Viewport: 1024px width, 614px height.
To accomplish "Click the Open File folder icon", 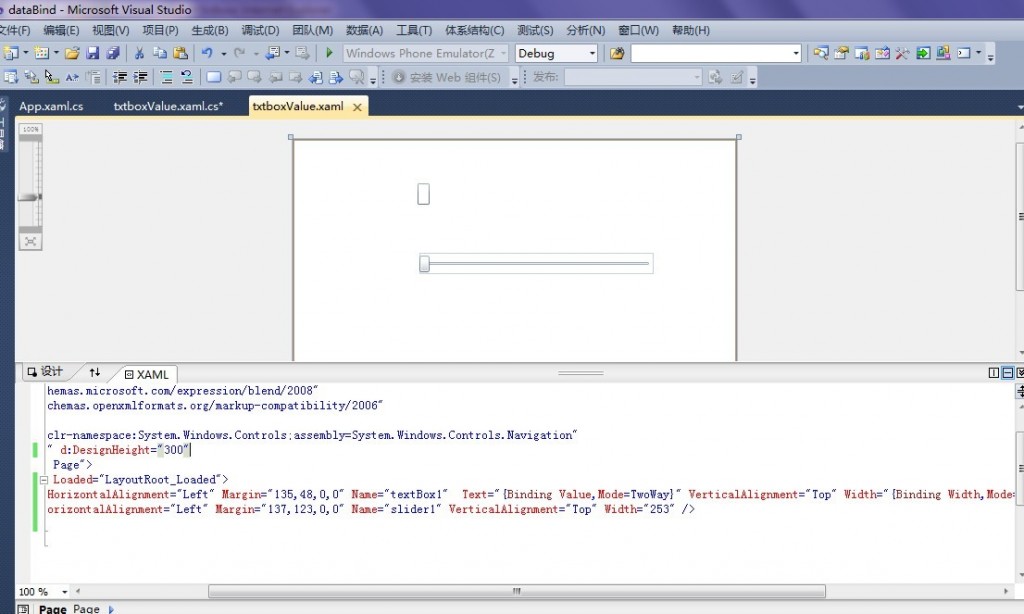I will (72, 53).
